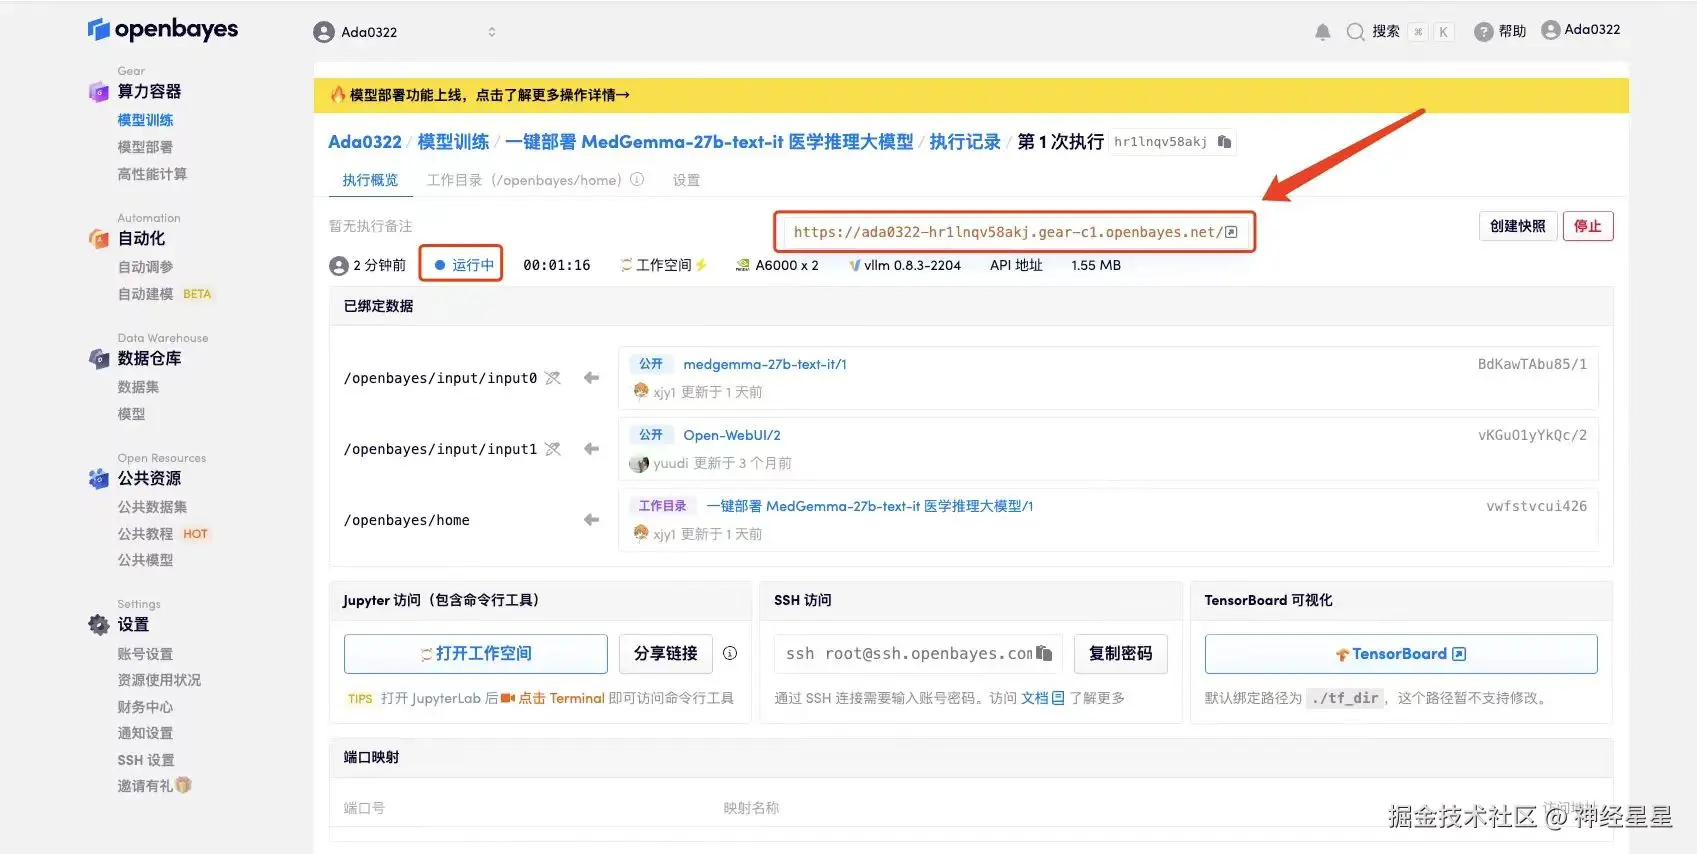Open 高性能计算 in the sidebar
The height and width of the screenshot is (854, 1697).
pos(152,174)
